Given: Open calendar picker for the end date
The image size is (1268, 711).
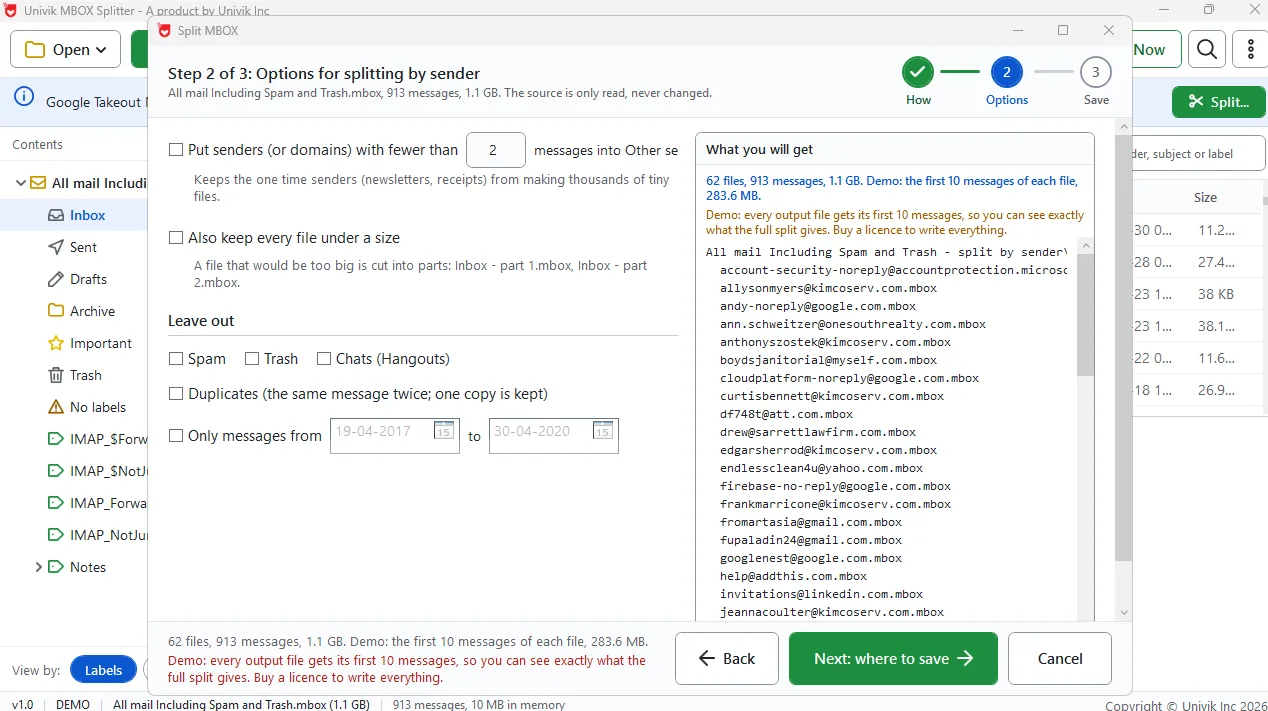Looking at the screenshot, I should [x=603, y=431].
